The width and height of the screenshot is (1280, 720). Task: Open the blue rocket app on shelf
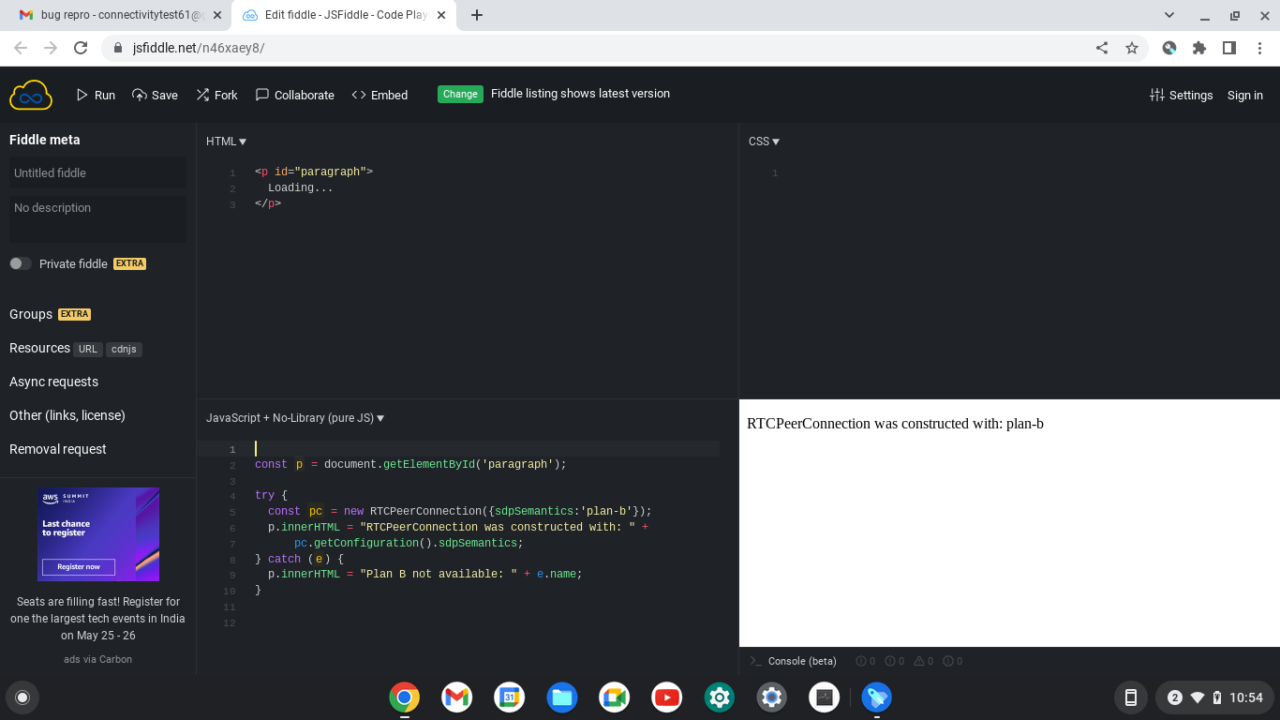pyautogui.click(x=877, y=697)
